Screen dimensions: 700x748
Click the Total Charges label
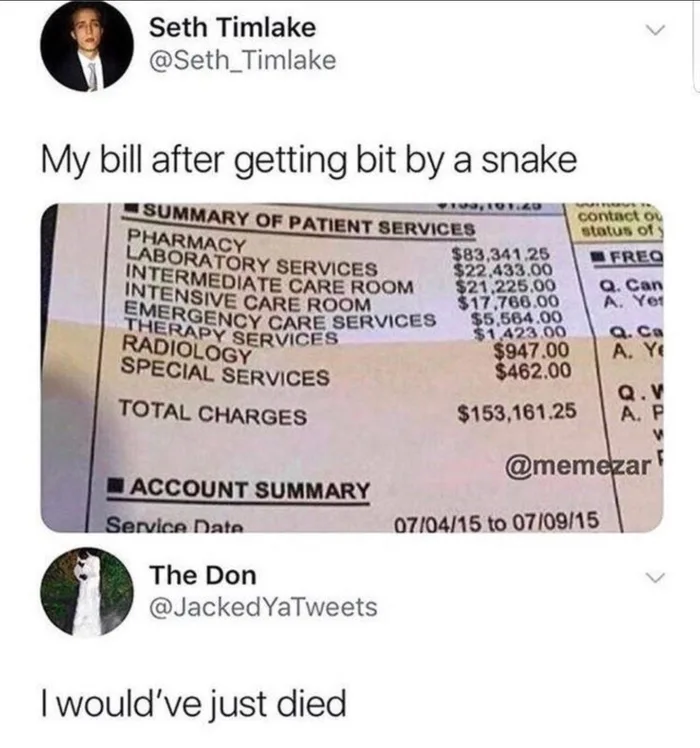[213, 412]
